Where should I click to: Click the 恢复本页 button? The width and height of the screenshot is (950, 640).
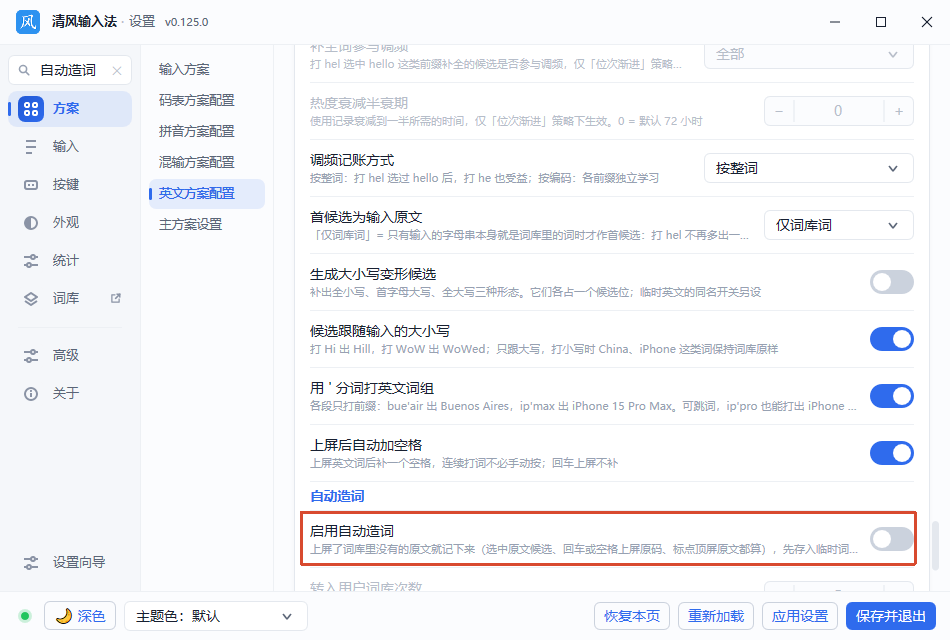point(631,616)
